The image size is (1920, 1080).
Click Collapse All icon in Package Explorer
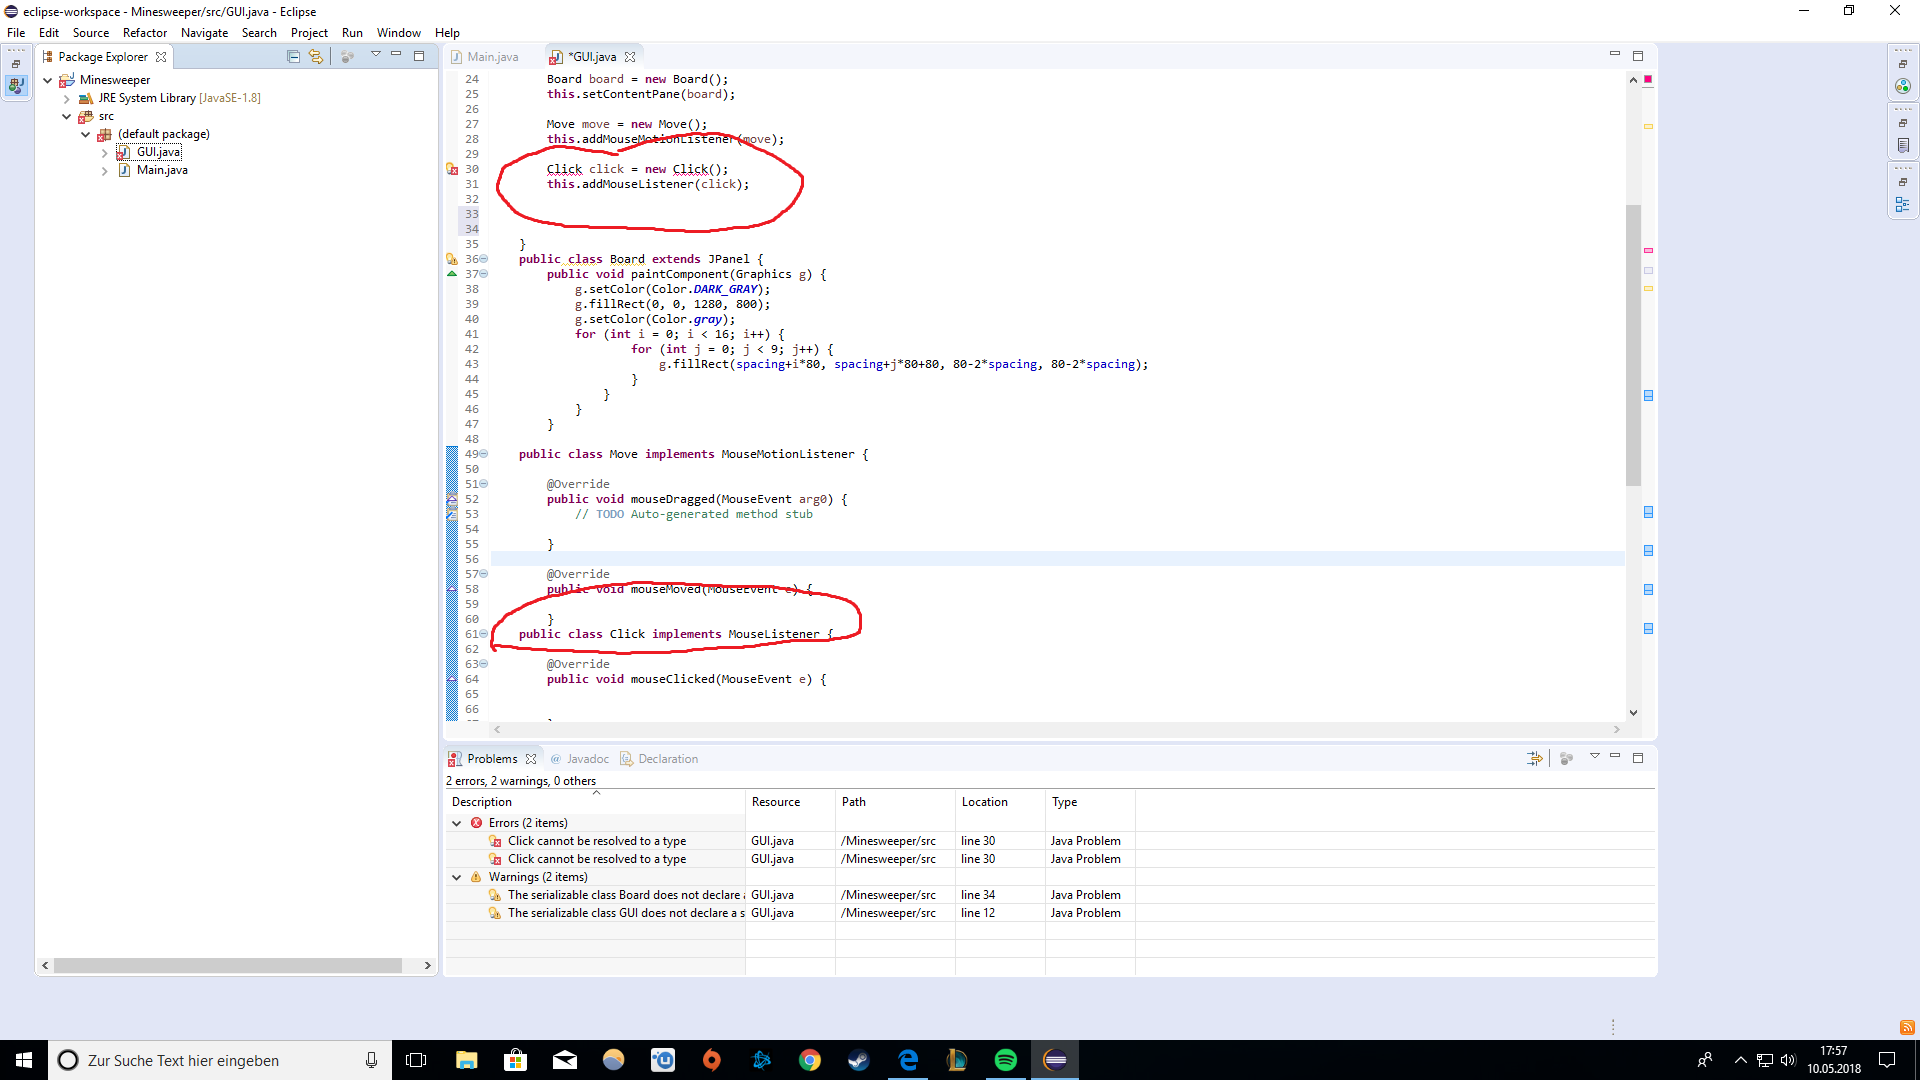pos(293,57)
